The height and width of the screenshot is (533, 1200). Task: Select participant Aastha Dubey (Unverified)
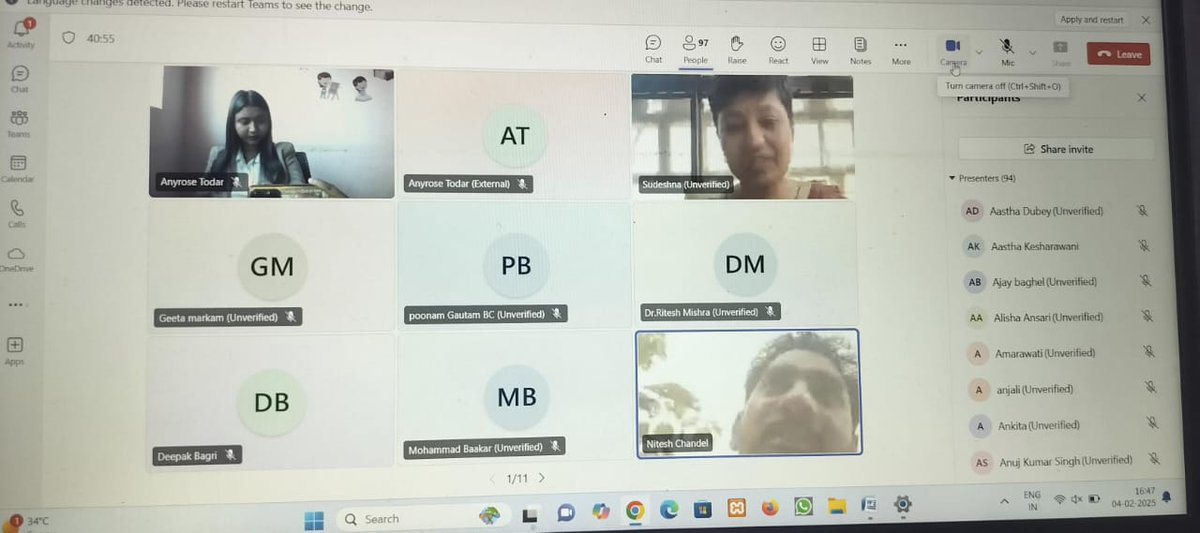tap(1056, 211)
